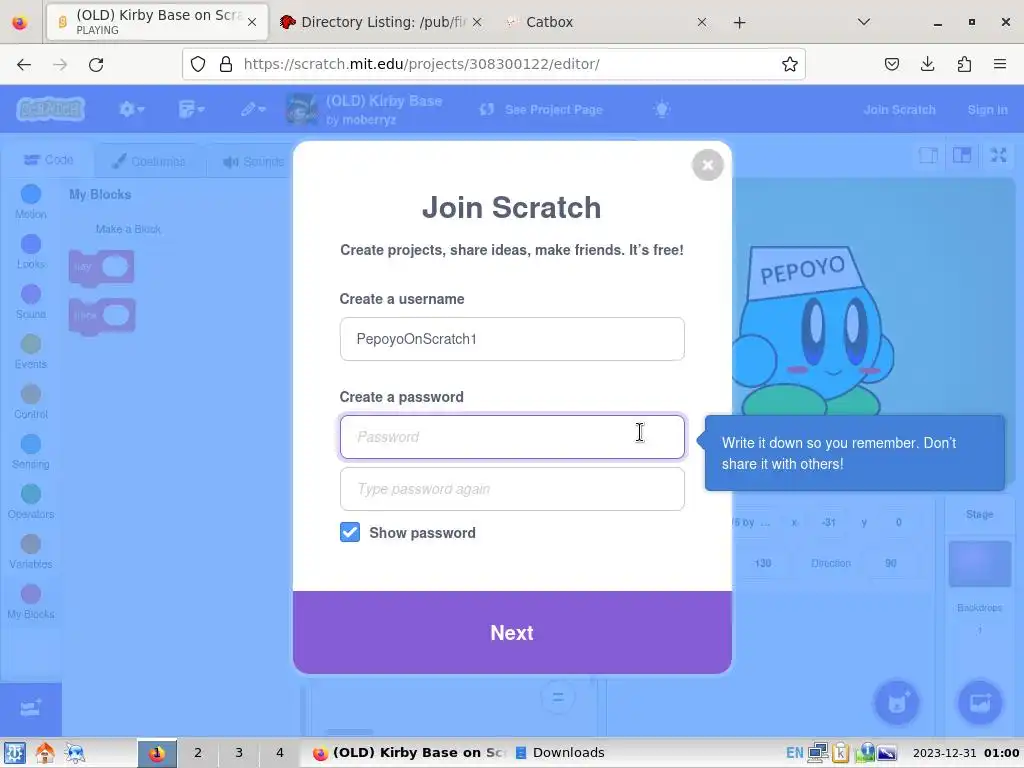Bookmark this page with star
Screen dimensions: 1024x768
[x=790, y=64]
